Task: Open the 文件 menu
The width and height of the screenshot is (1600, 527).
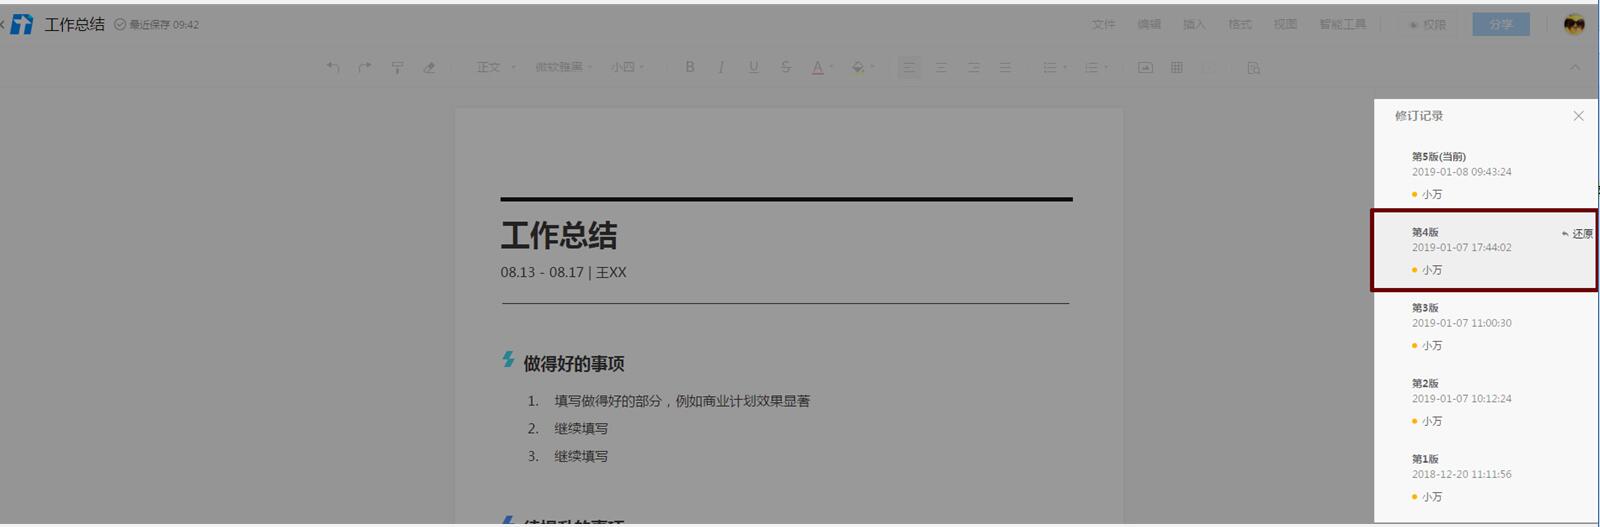Action: (x=1103, y=24)
